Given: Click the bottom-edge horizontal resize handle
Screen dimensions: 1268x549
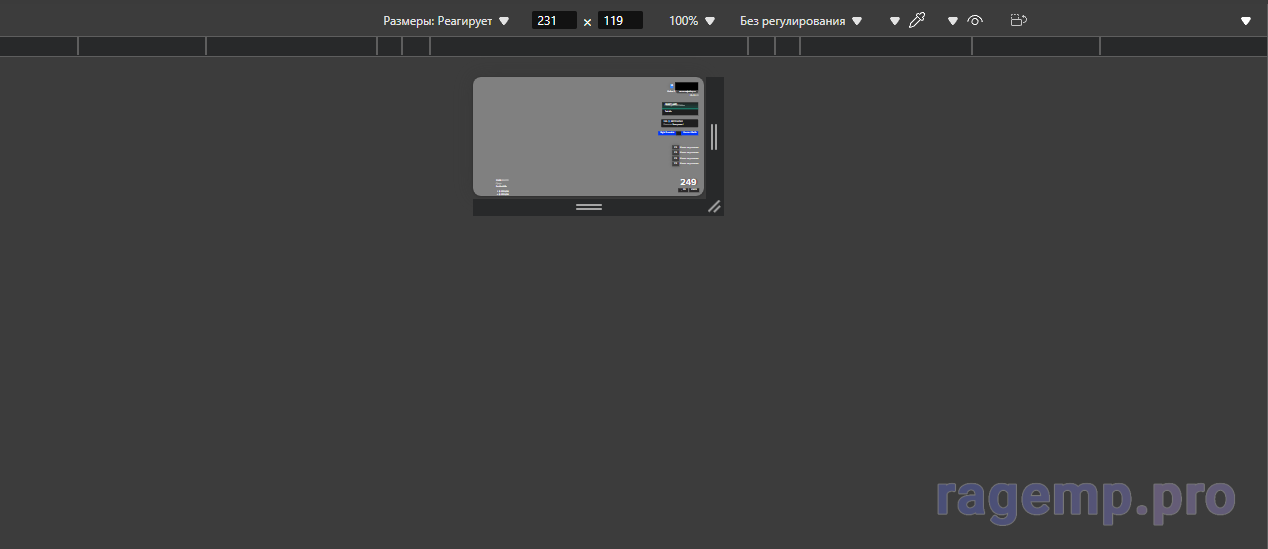Looking at the screenshot, I should tap(589, 207).
